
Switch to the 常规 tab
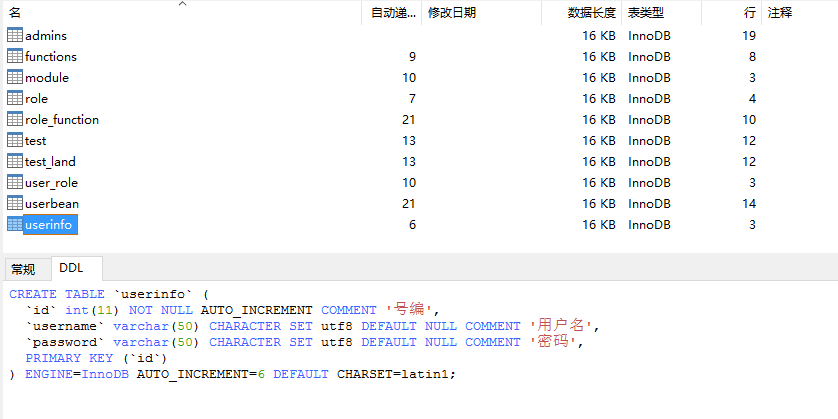(x=23, y=269)
